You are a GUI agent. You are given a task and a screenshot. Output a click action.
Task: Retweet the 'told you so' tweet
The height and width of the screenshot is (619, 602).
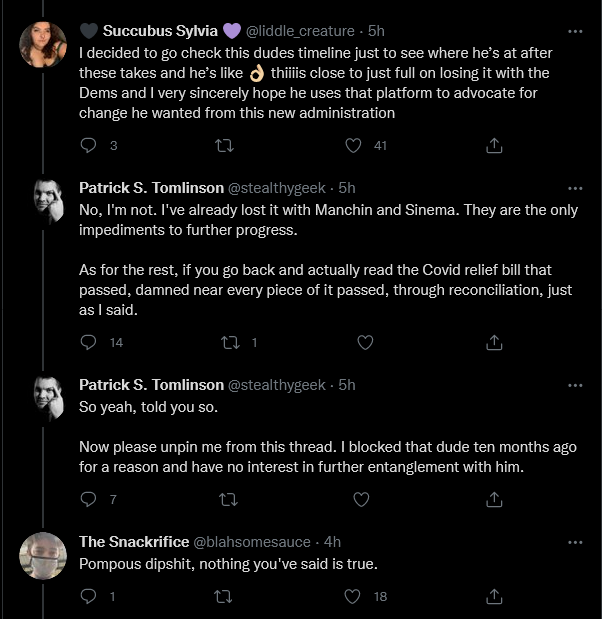point(228,500)
